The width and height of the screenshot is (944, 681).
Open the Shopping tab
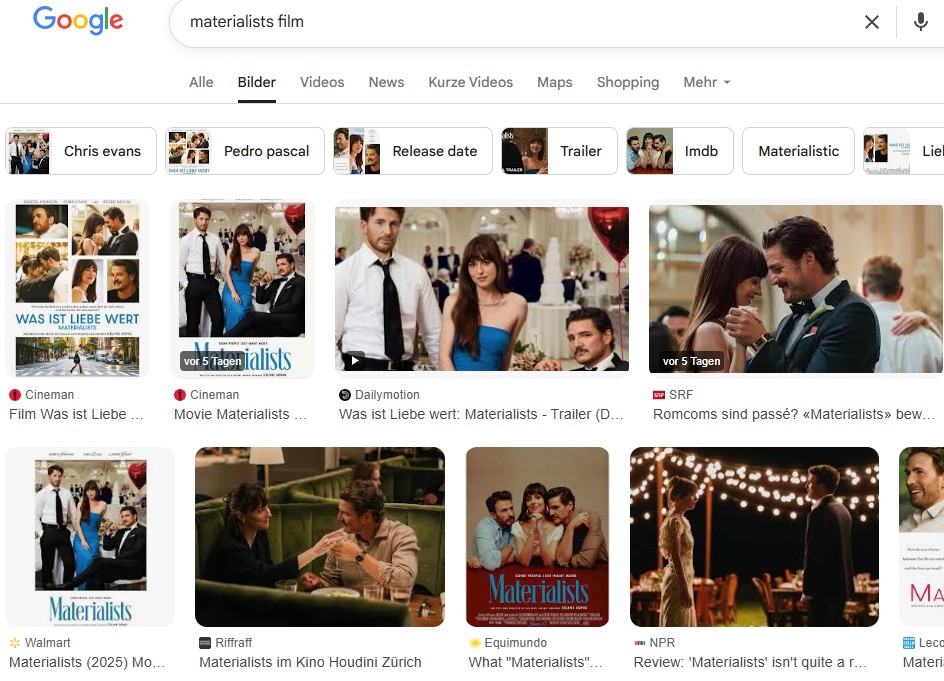(627, 82)
